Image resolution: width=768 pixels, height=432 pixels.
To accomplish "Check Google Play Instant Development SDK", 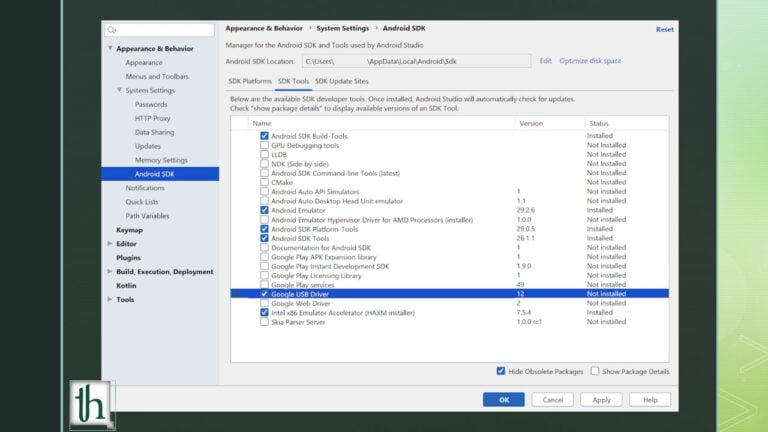I will [x=264, y=266].
